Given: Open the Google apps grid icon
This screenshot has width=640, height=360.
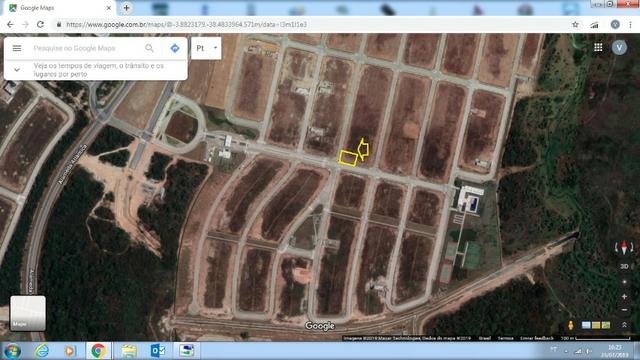Looking at the screenshot, I should [598, 47].
